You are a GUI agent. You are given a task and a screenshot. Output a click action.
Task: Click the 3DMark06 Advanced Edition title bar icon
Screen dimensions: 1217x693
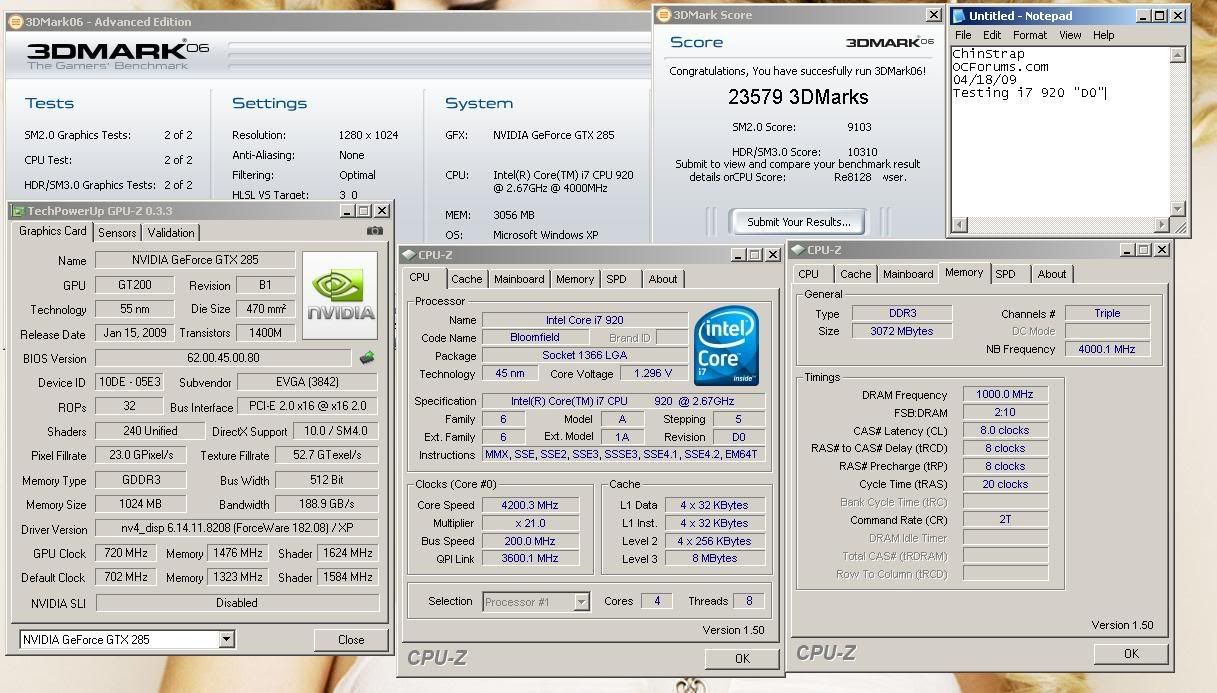[15, 22]
